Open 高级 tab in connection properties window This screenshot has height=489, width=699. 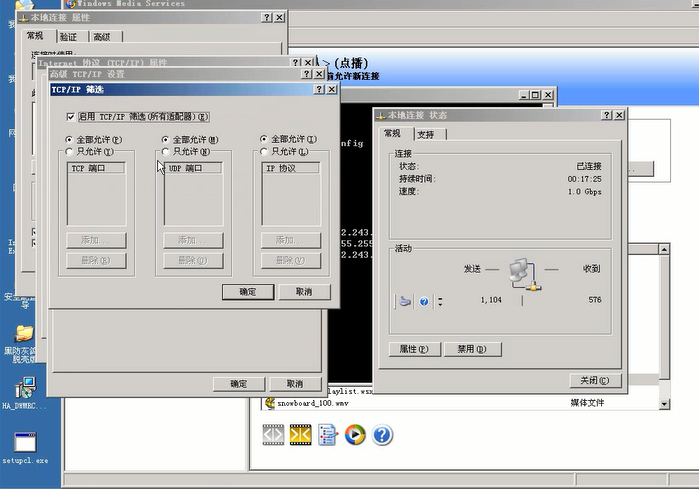click(105, 37)
